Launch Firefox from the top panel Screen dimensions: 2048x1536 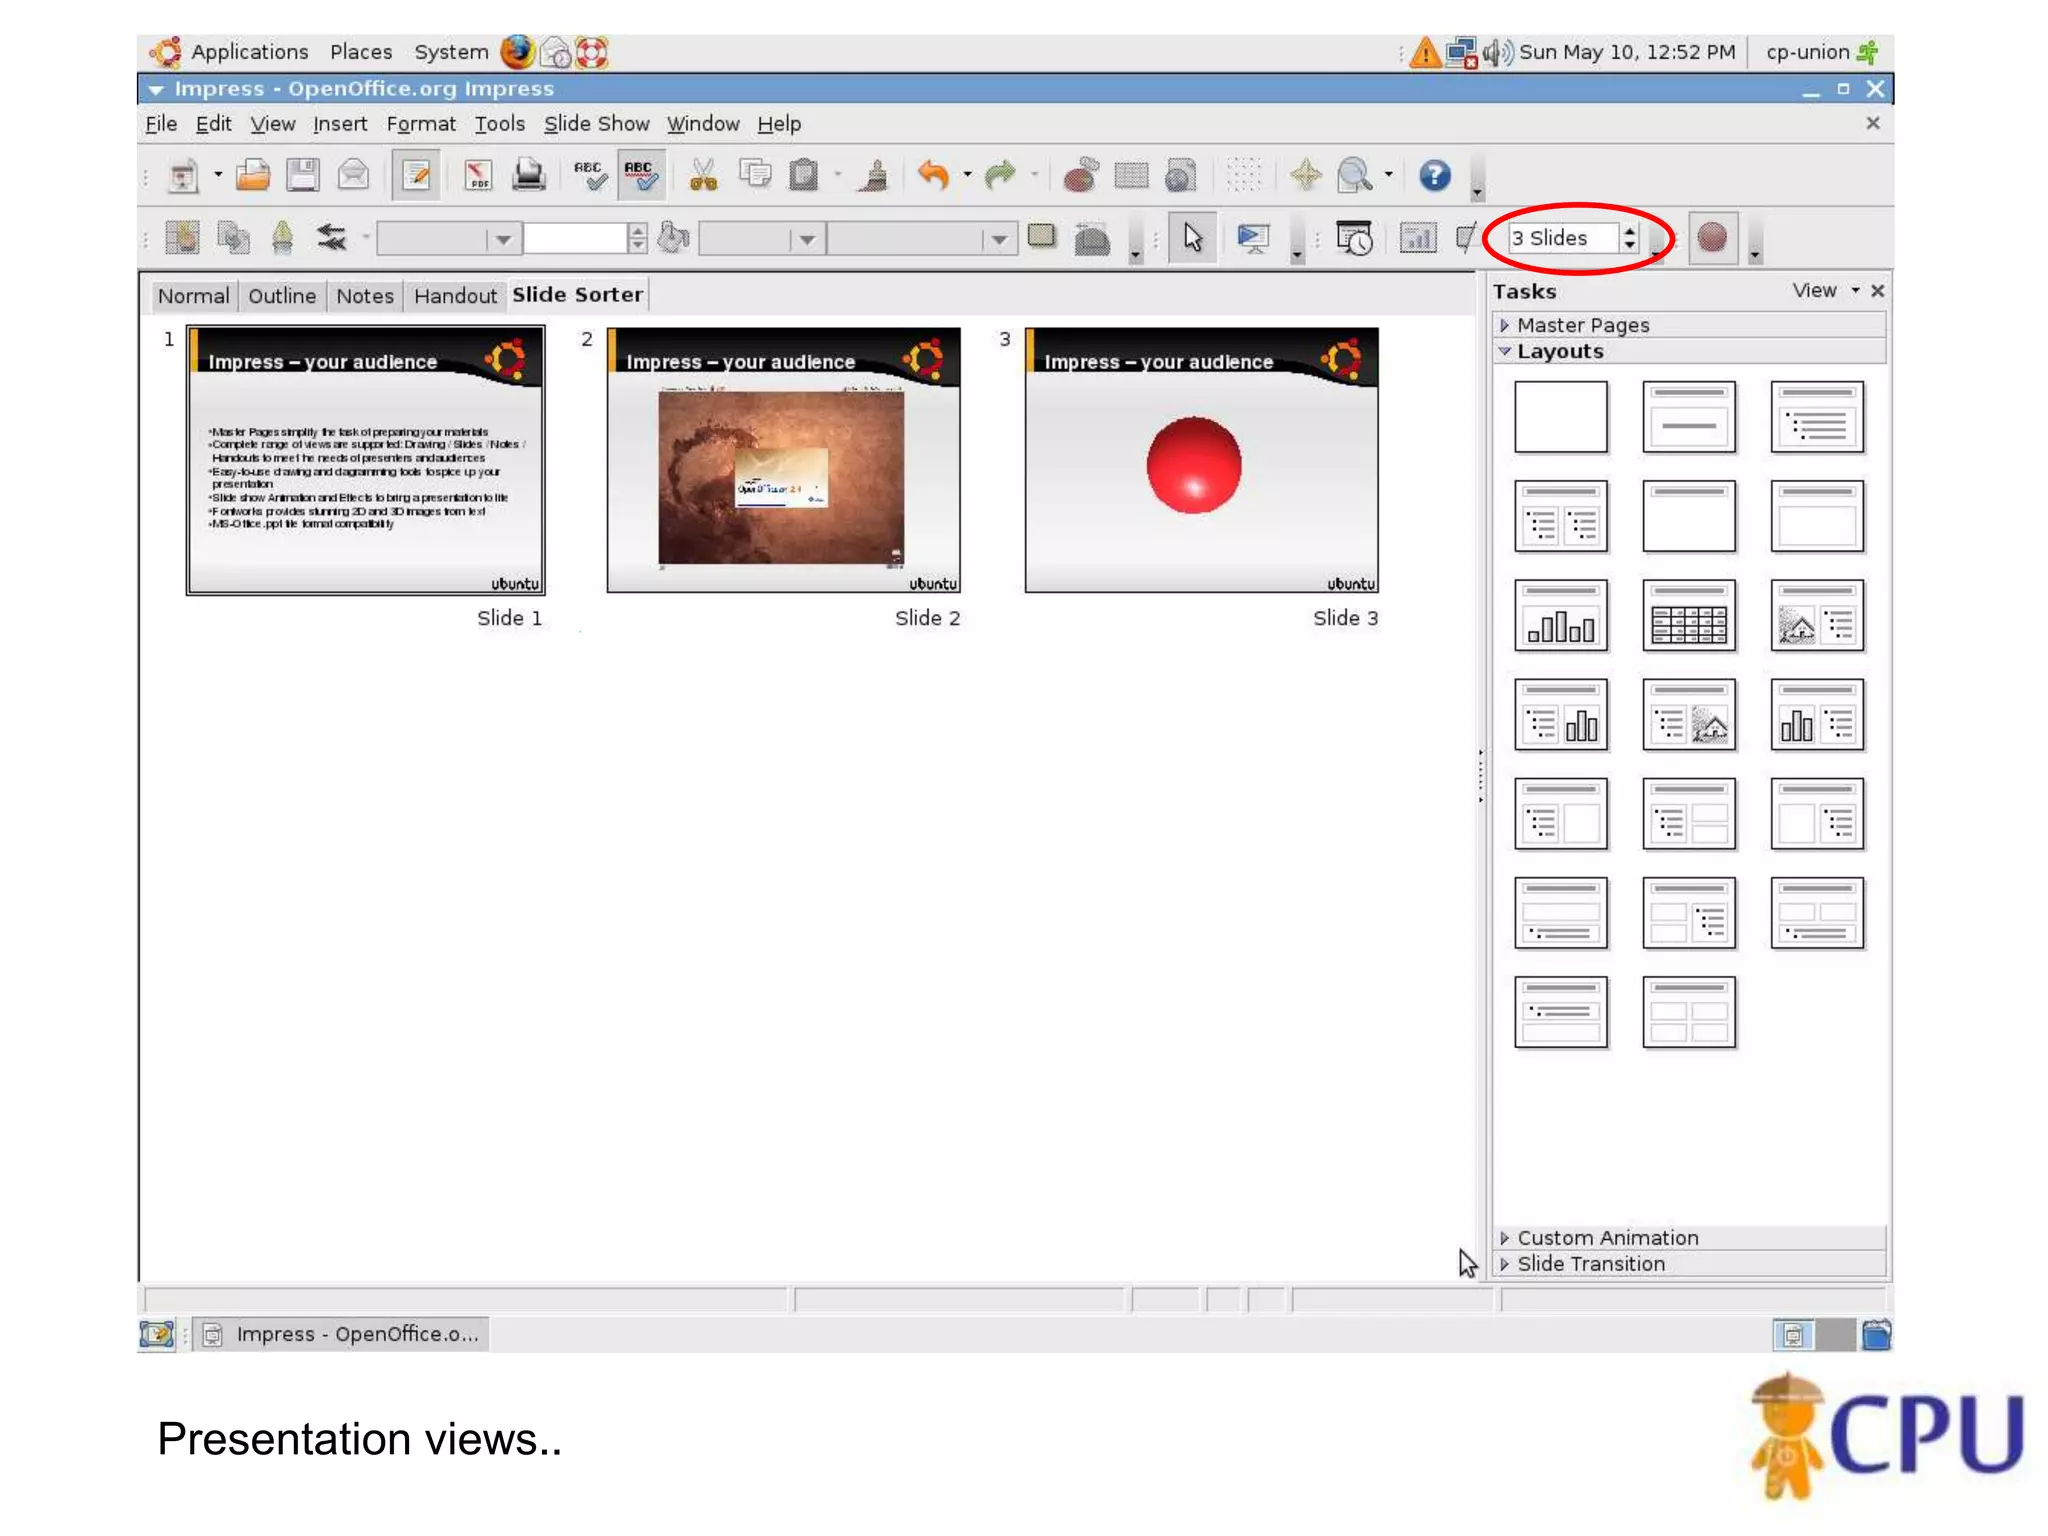(x=517, y=52)
